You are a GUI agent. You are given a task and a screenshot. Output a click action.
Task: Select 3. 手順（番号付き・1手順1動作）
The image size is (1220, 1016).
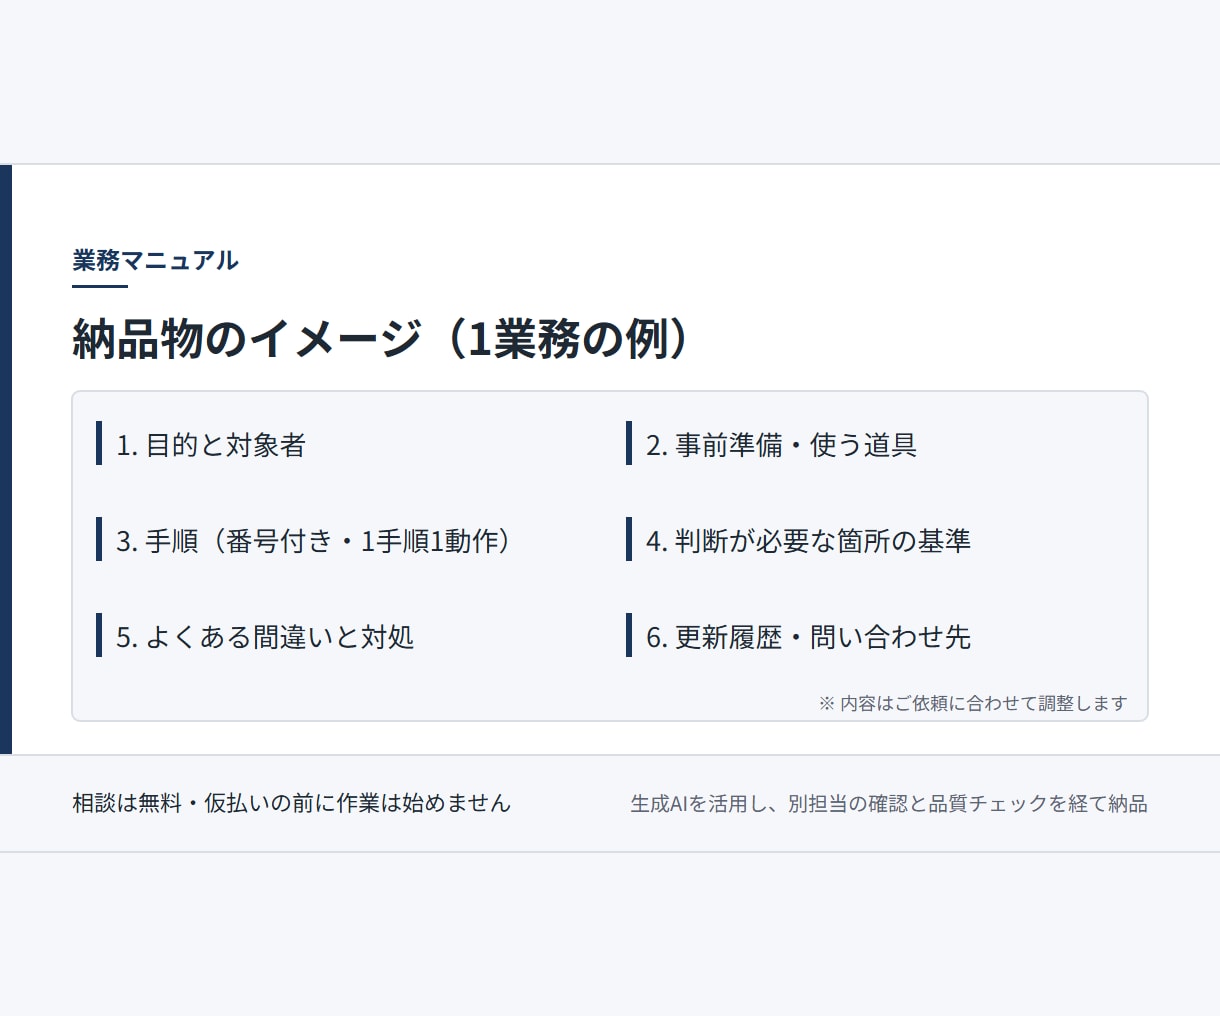coord(314,540)
